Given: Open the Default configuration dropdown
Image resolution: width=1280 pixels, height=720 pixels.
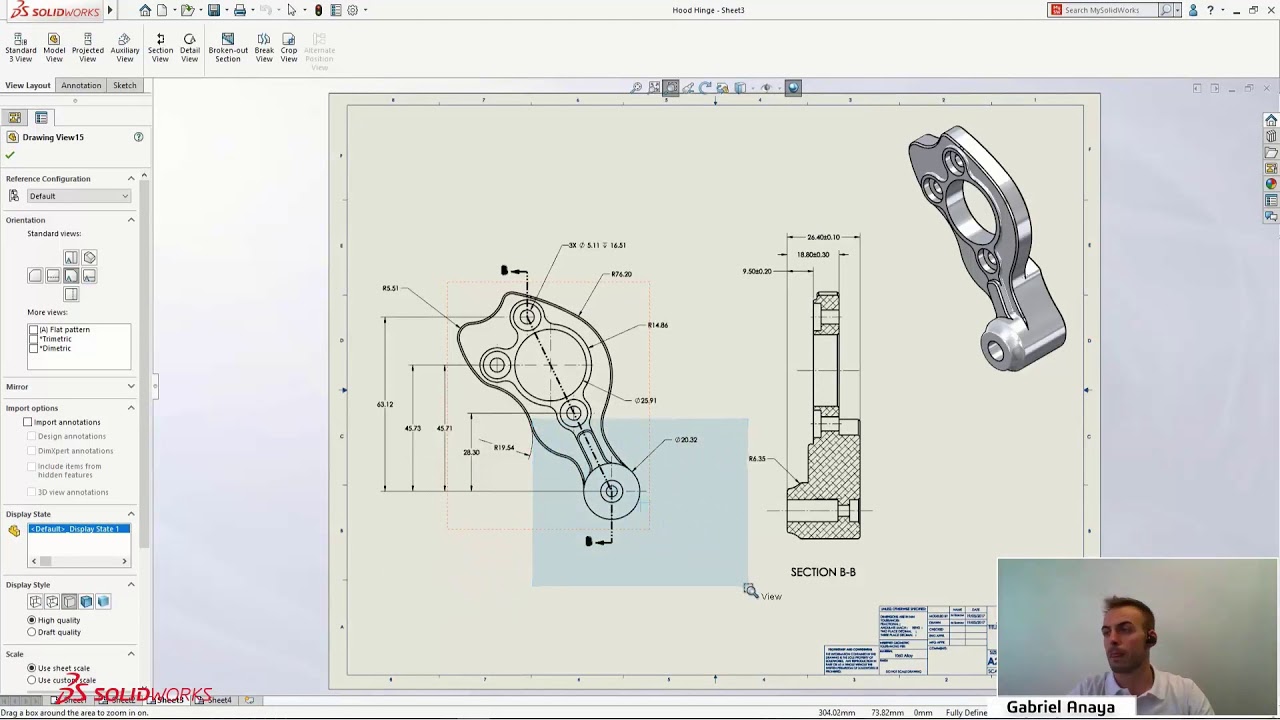Looking at the screenshot, I should pyautogui.click(x=78, y=196).
